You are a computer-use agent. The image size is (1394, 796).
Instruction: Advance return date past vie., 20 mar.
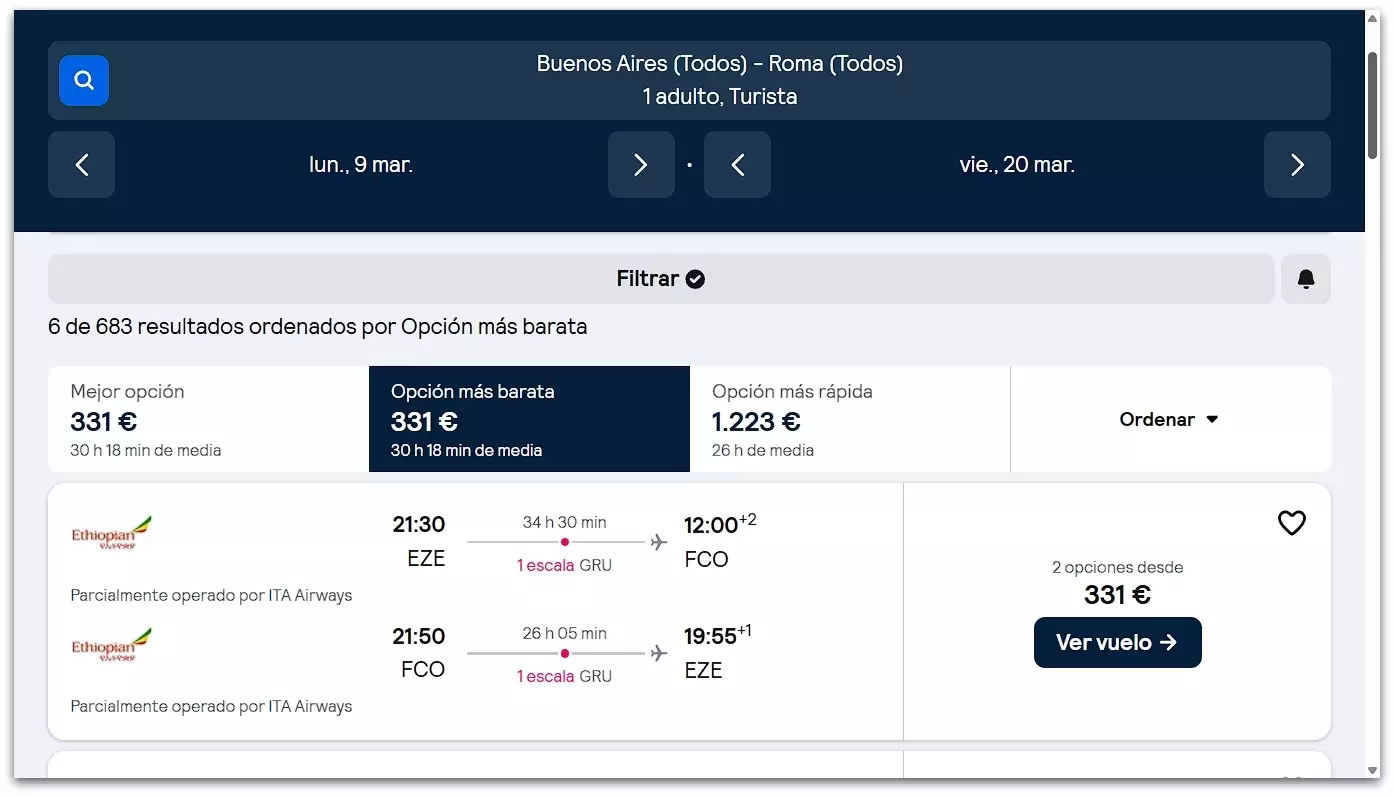pyautogui.click(x=1297, y=165)
